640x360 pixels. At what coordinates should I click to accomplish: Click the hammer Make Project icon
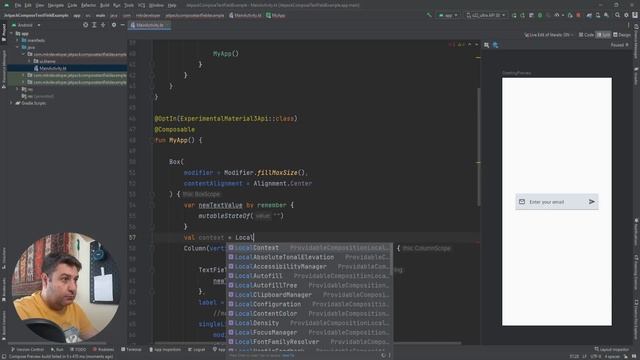click(429, 15)
